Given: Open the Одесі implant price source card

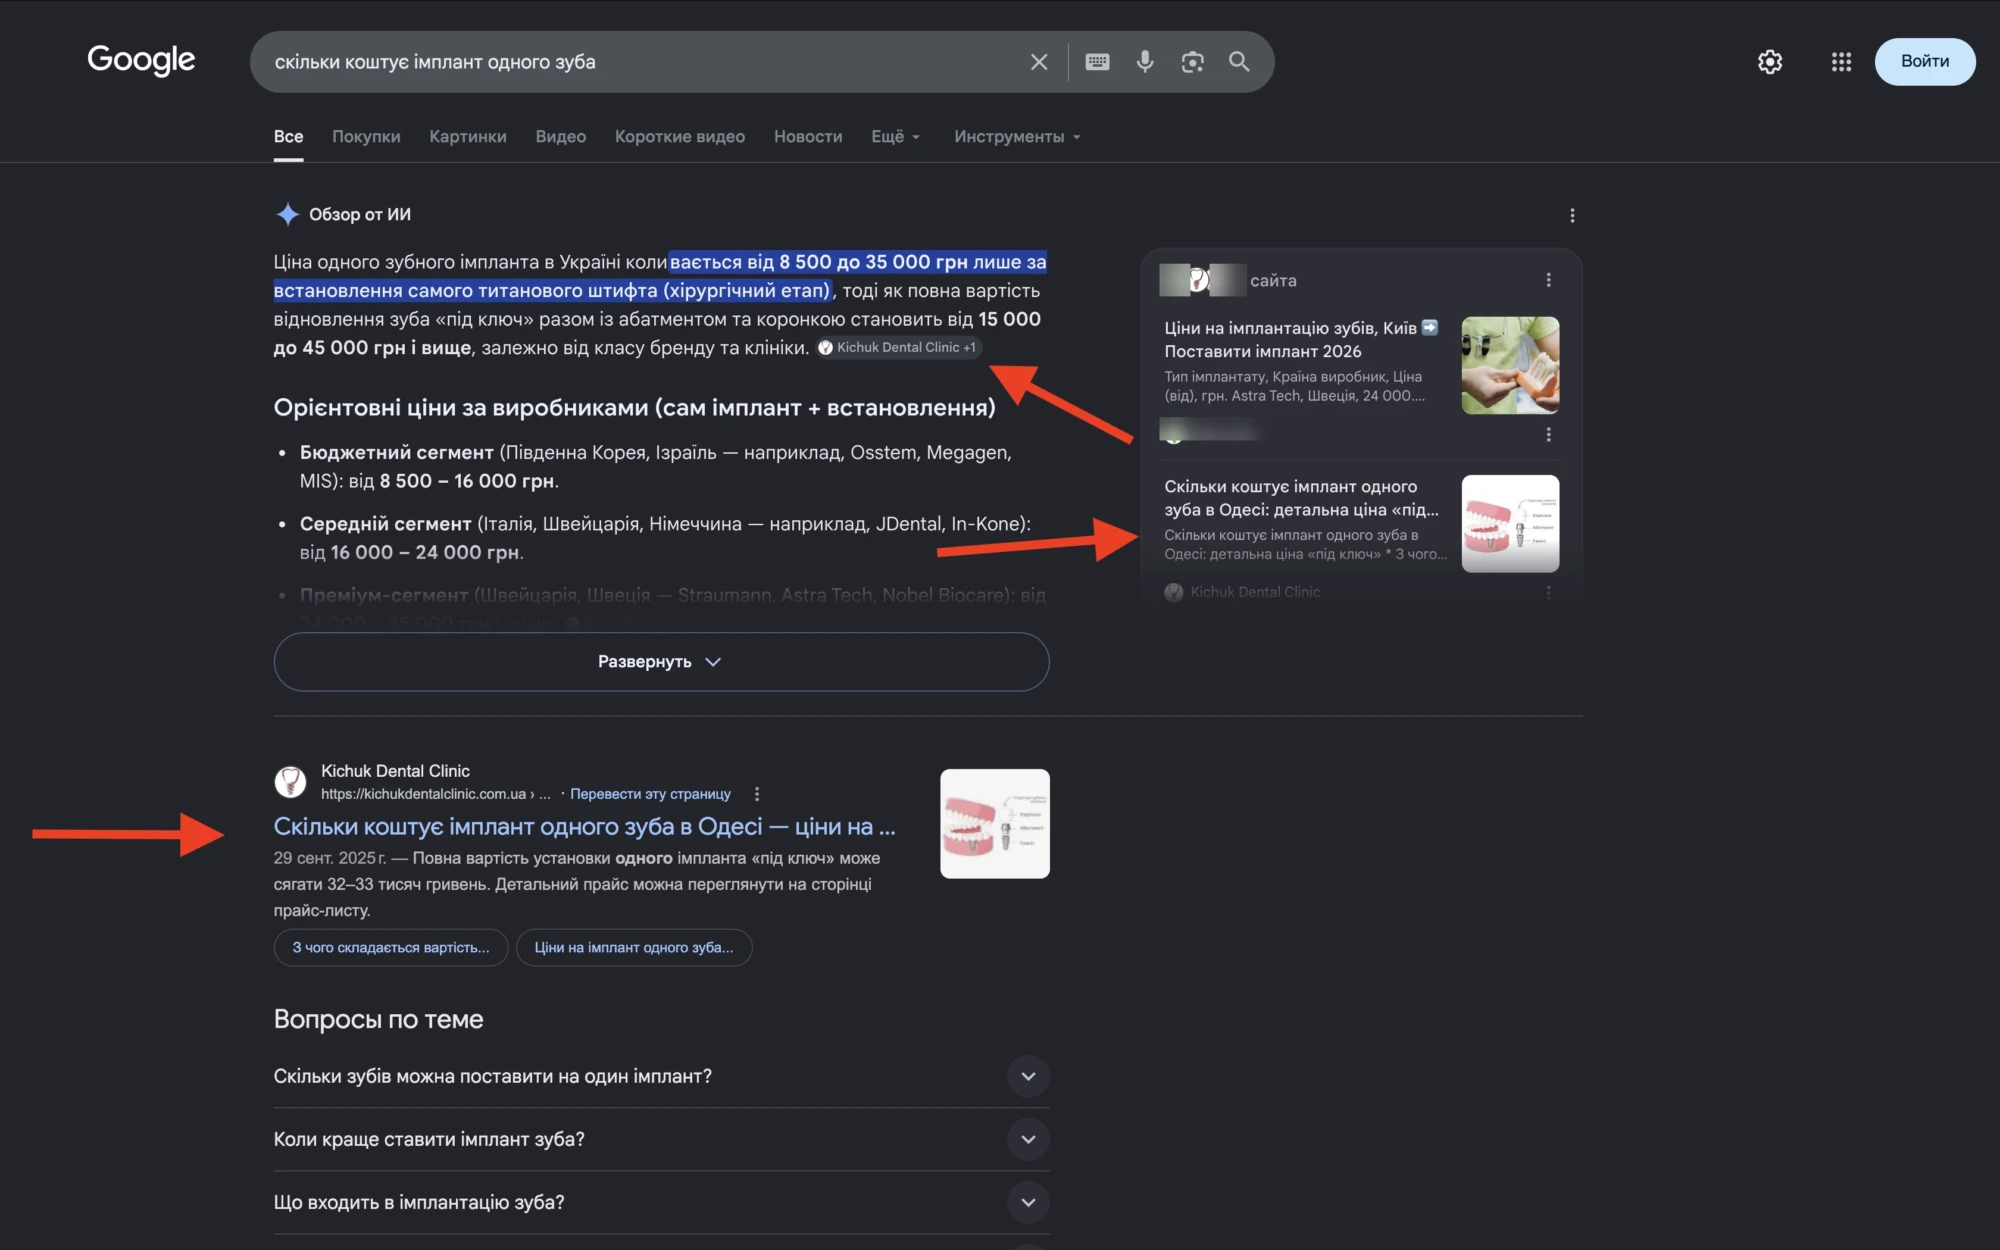Looking at the screenshot, I should [x=1305, y=519].
